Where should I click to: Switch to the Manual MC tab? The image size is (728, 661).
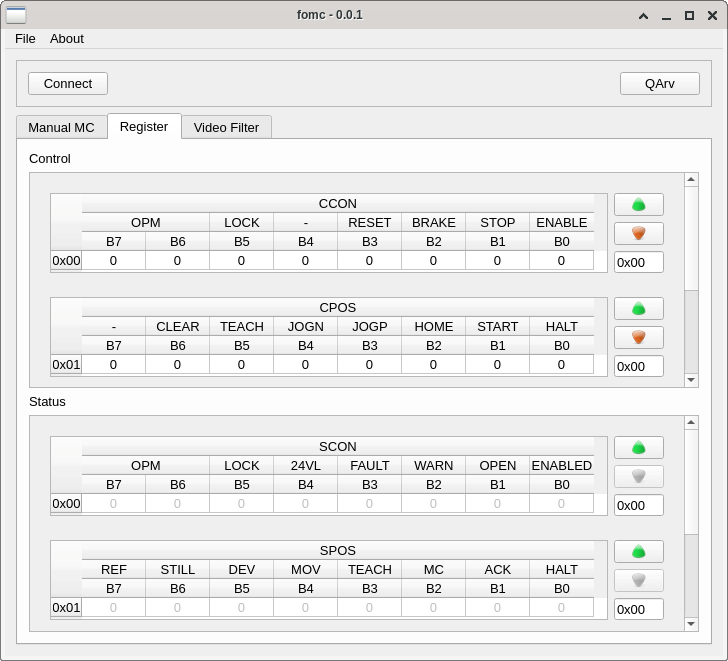(x=61, y=127)
